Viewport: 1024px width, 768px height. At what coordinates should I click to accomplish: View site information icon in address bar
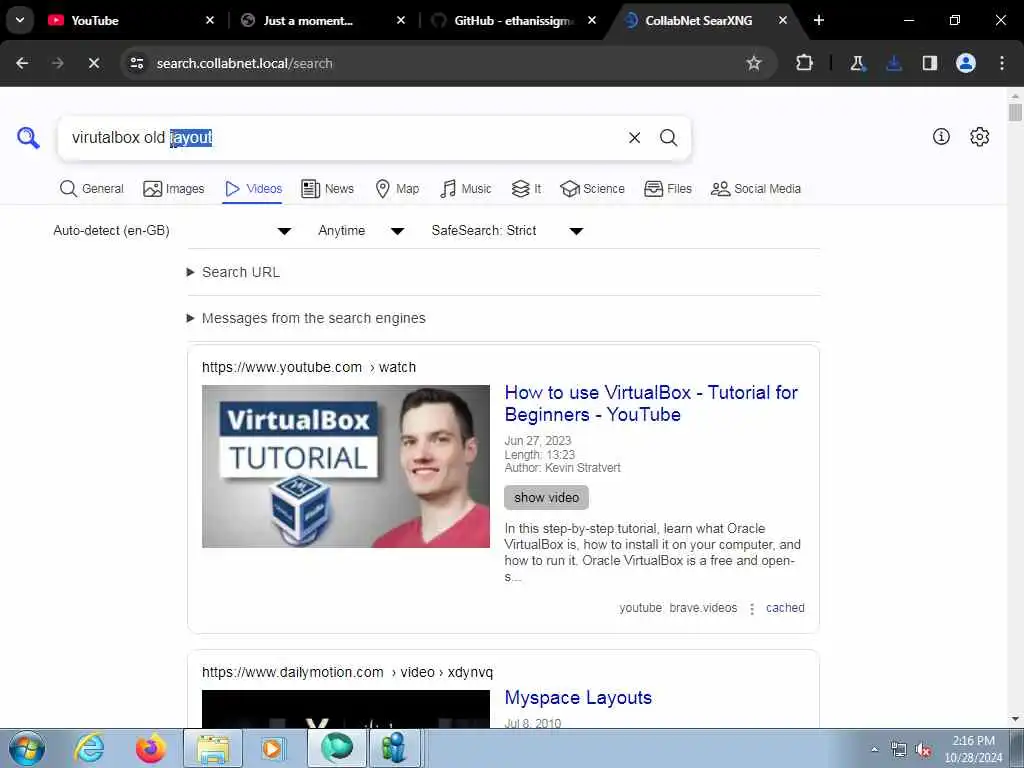[x=136, y=63]
